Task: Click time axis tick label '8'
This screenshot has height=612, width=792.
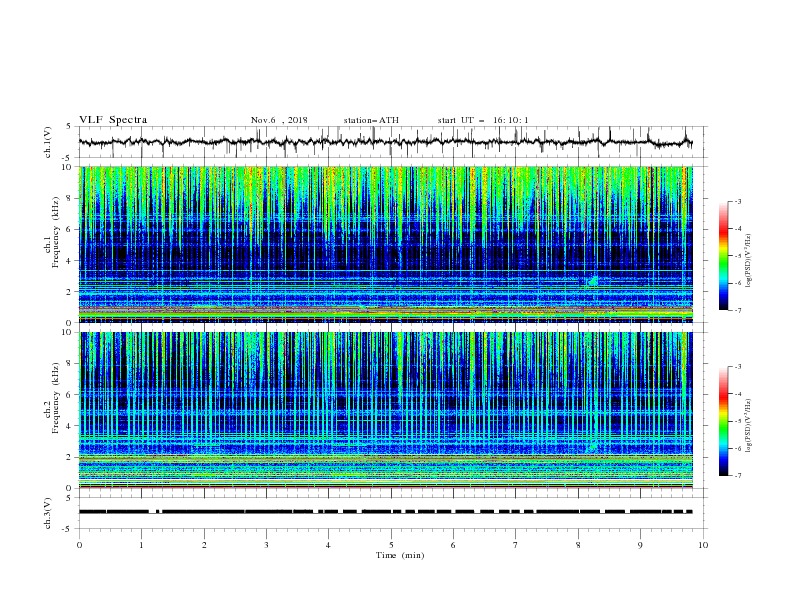Action: (578, 545)
